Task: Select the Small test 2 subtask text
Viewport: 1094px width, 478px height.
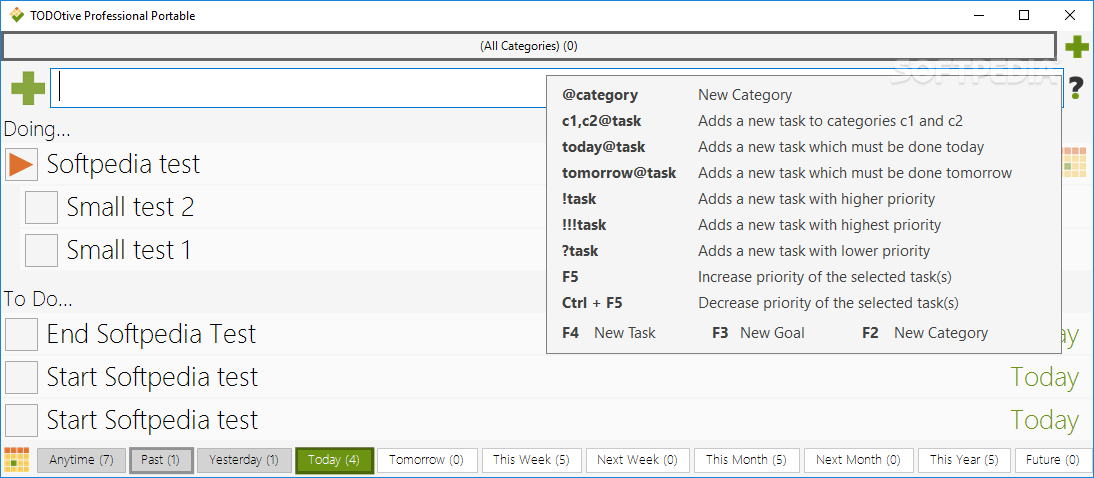Action: click(x=130, y=207)
